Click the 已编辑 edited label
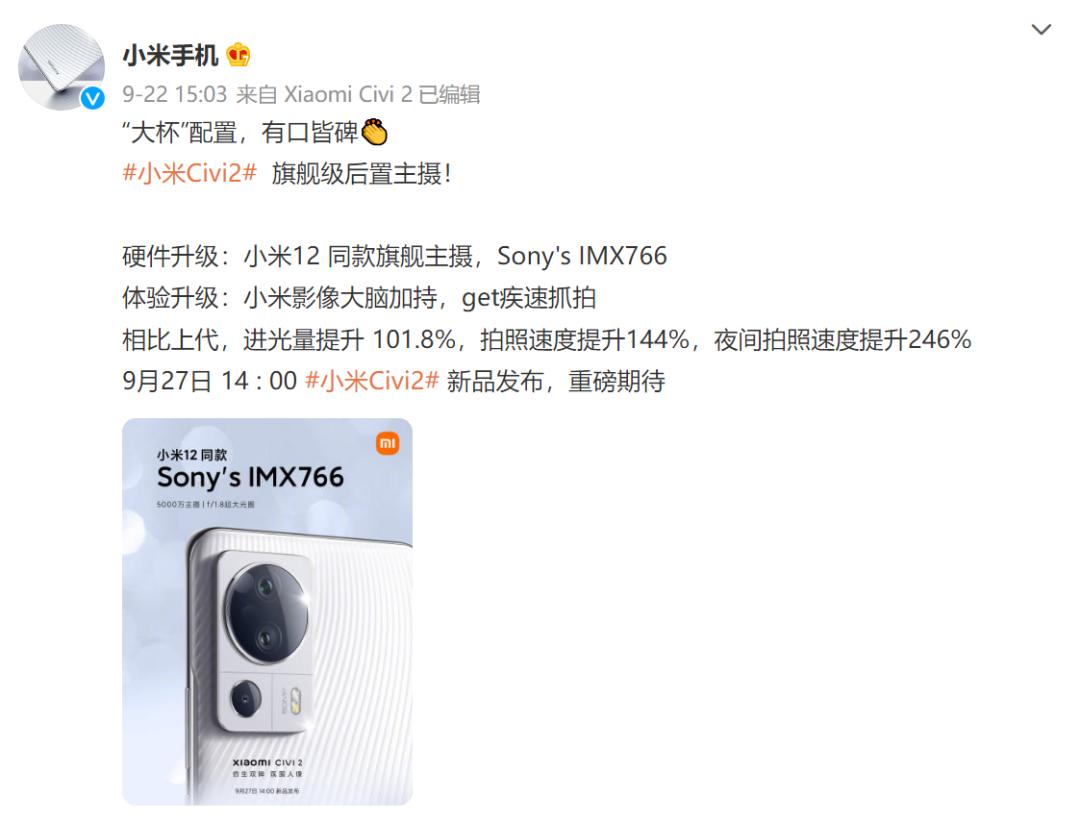The width and height of the screenshot is (1080, 821). pos(449,94)
